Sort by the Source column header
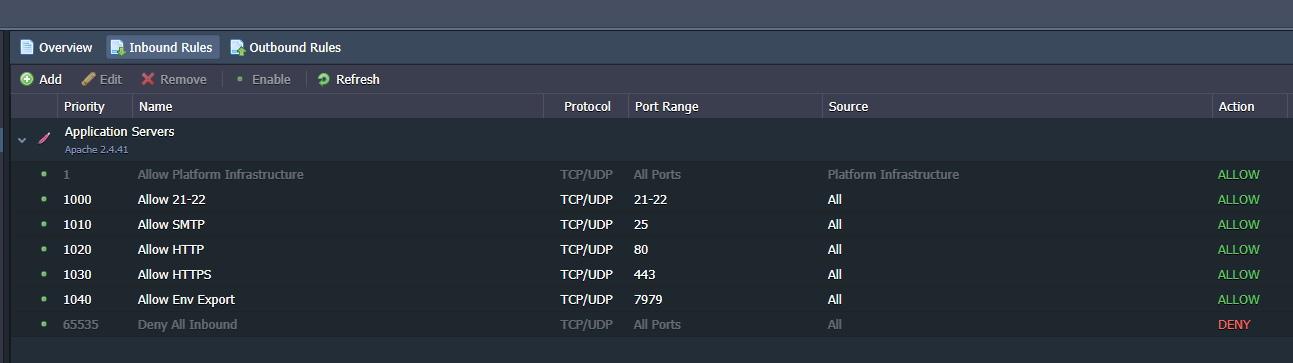 1017,106
